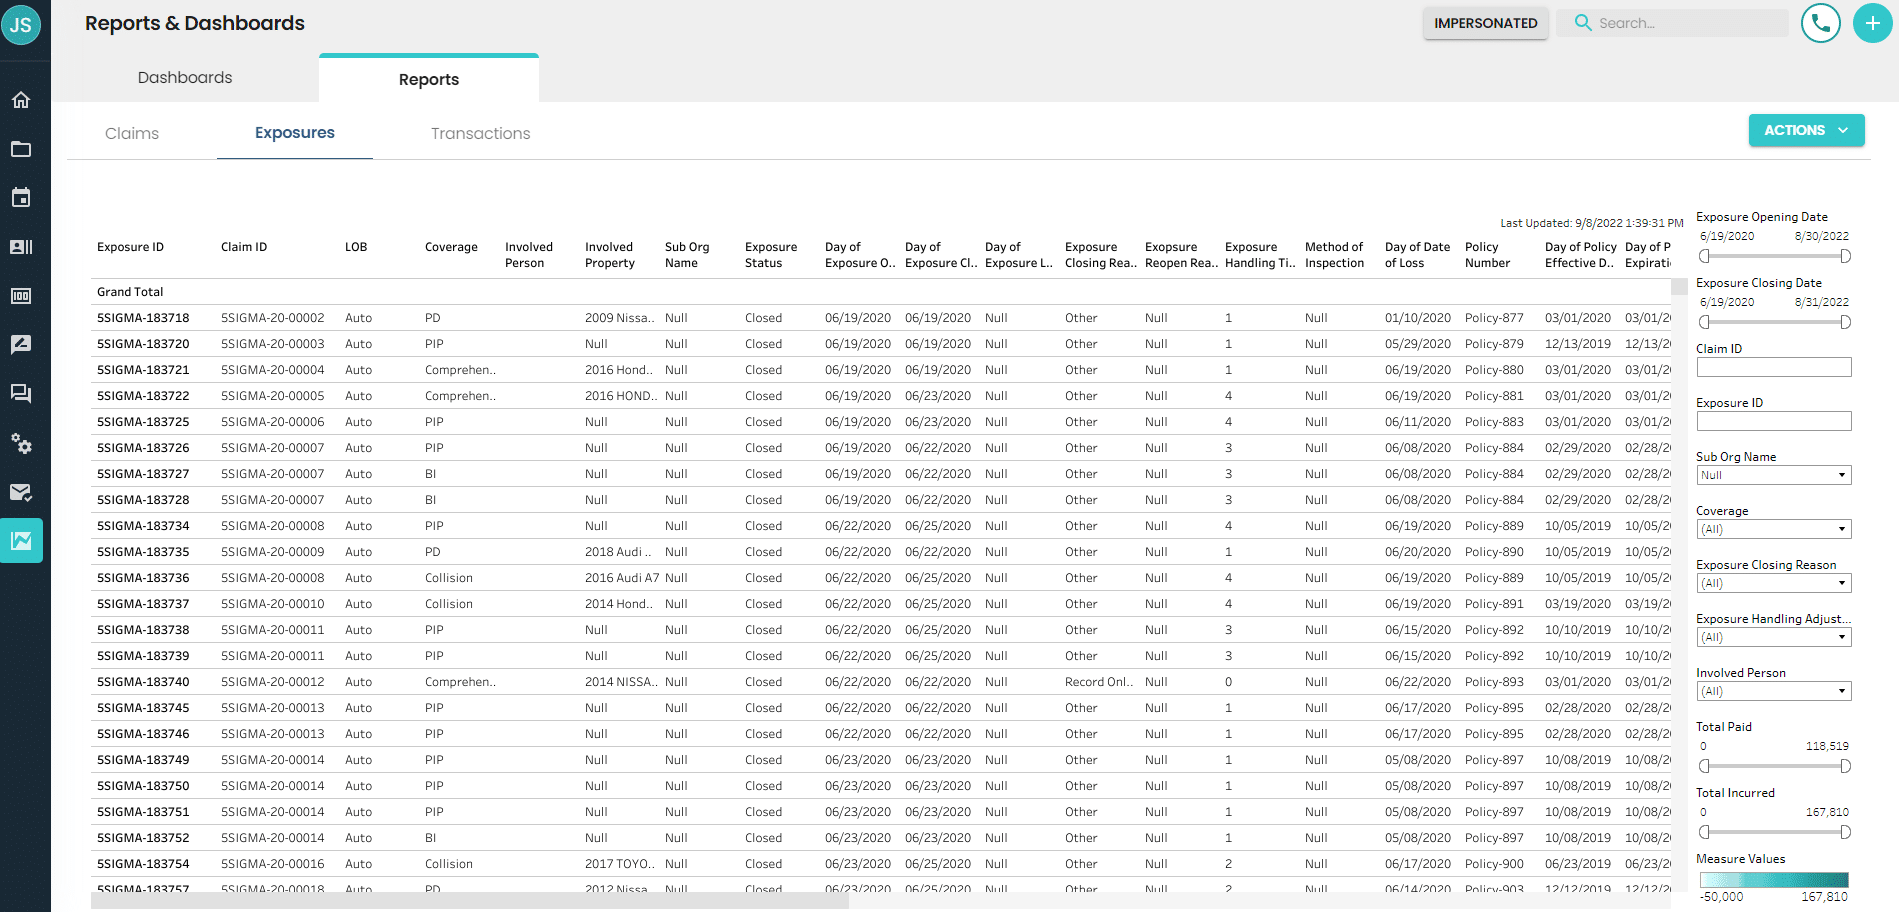Click the IMPERSONATED label in the header
The height and width of the screenshot is (912, 1899).
[1485, 22]
